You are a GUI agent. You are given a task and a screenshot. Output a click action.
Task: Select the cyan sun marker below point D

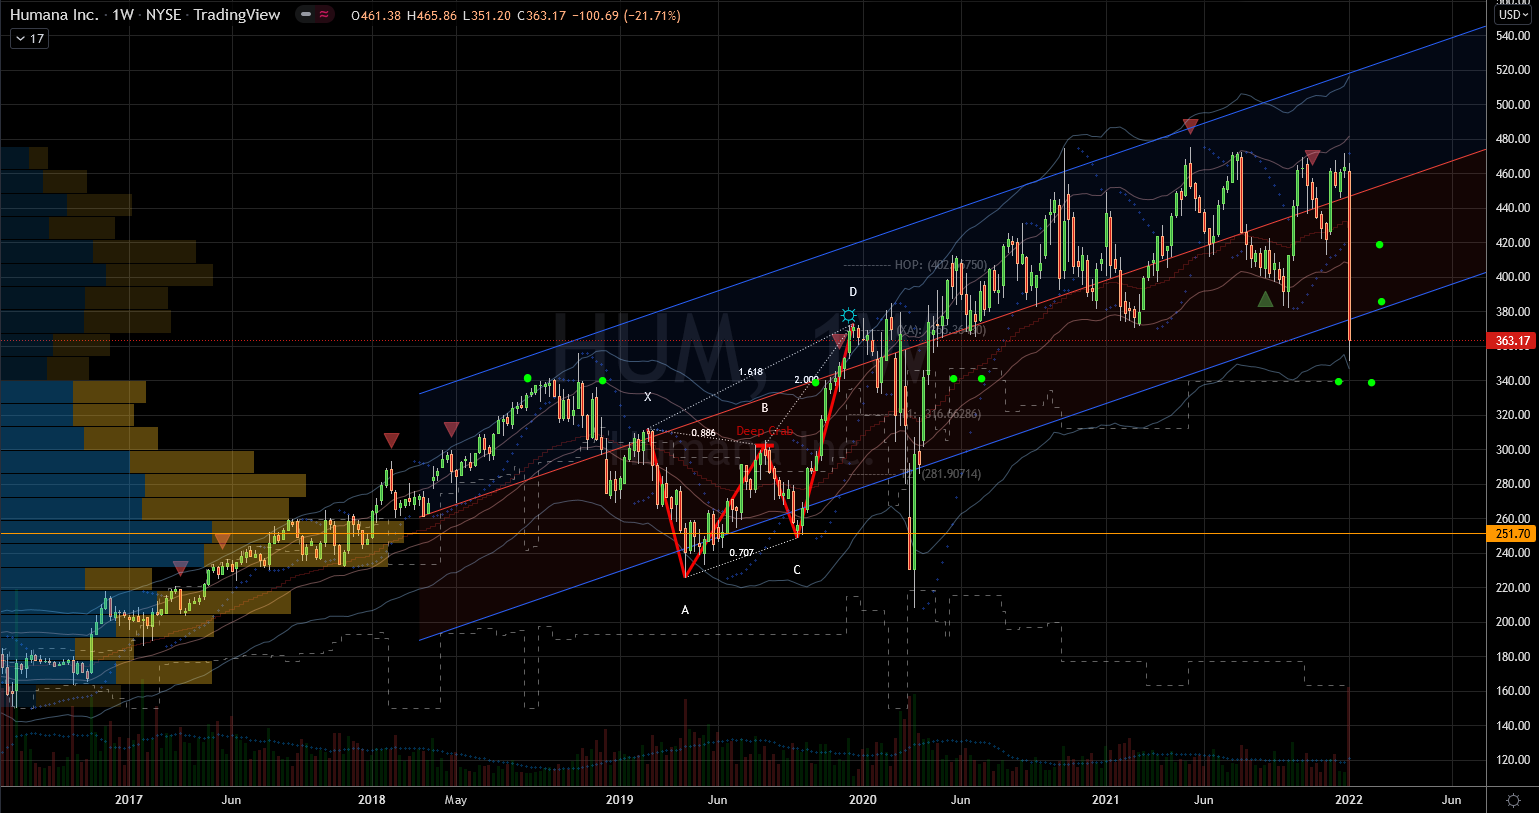(x=849, y=317)
